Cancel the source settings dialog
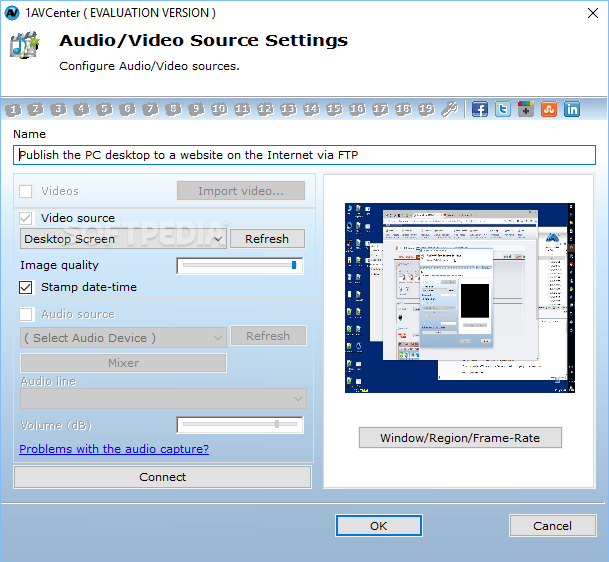The height and width of the screenshot is (562, 609). [552, 526]
